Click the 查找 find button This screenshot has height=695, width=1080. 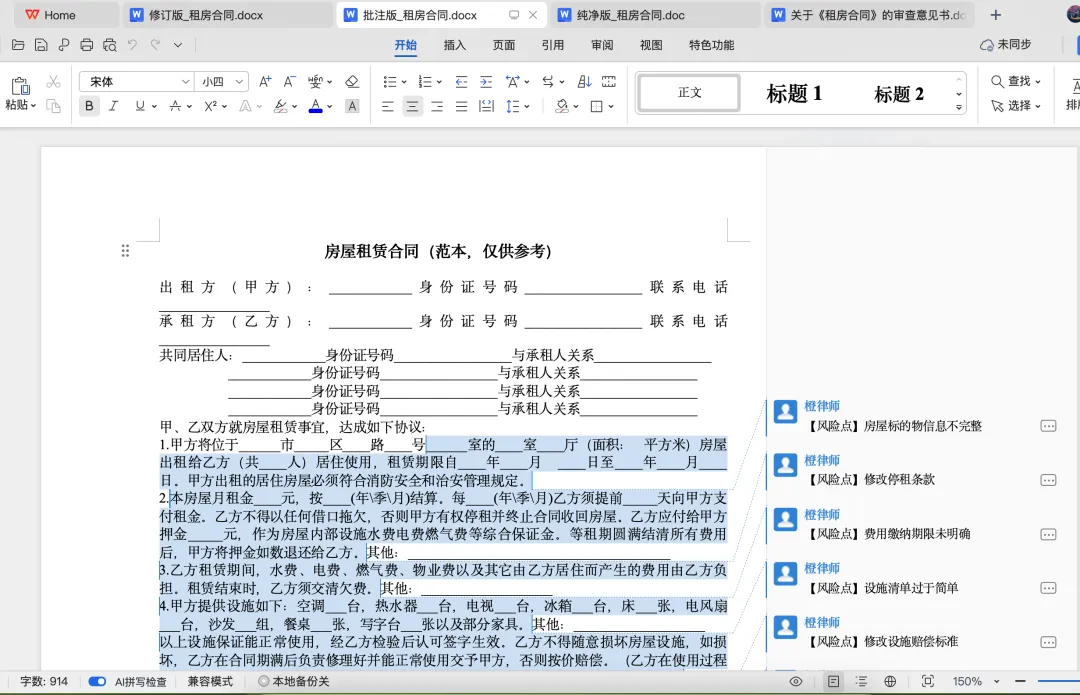tap(1016, 81)
